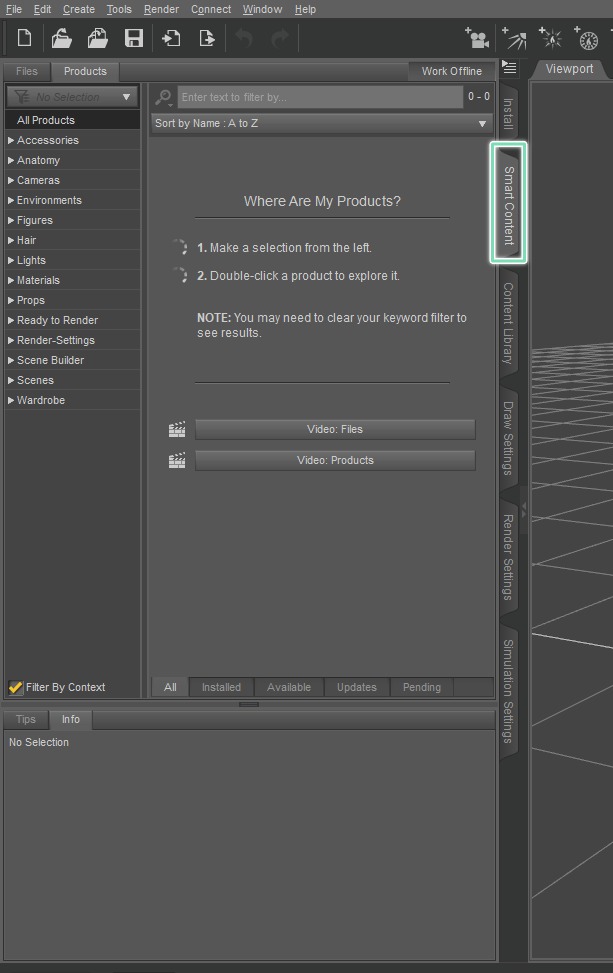
Task: Expand the Materials category
Action: 11,280
